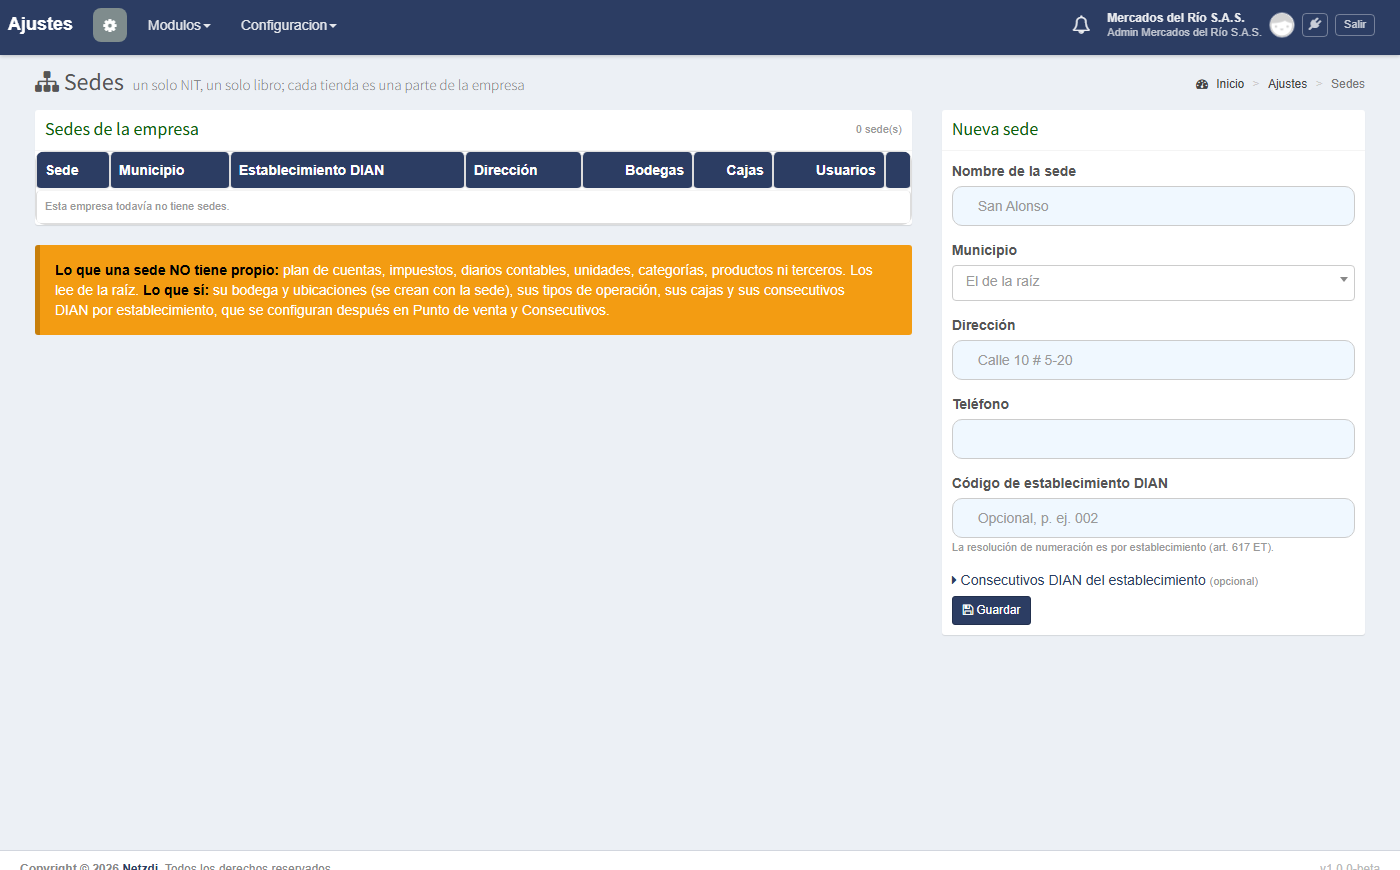Click the Ajustes brand logo
This screenshot has width=1400, height=870.
point(40,24)
